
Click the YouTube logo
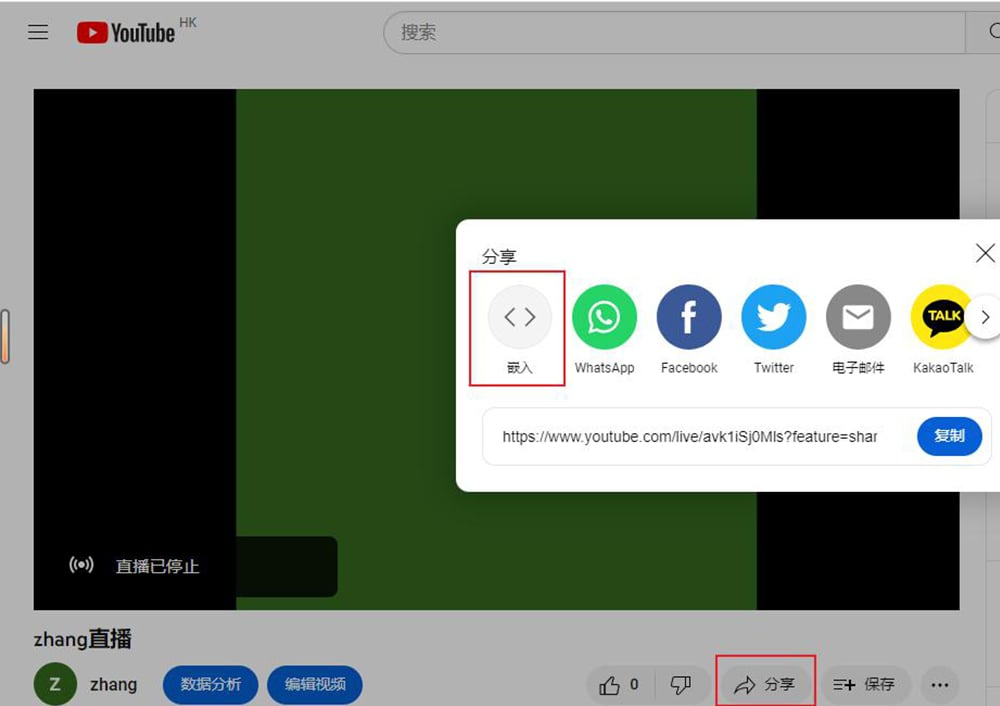click(126, 33)
